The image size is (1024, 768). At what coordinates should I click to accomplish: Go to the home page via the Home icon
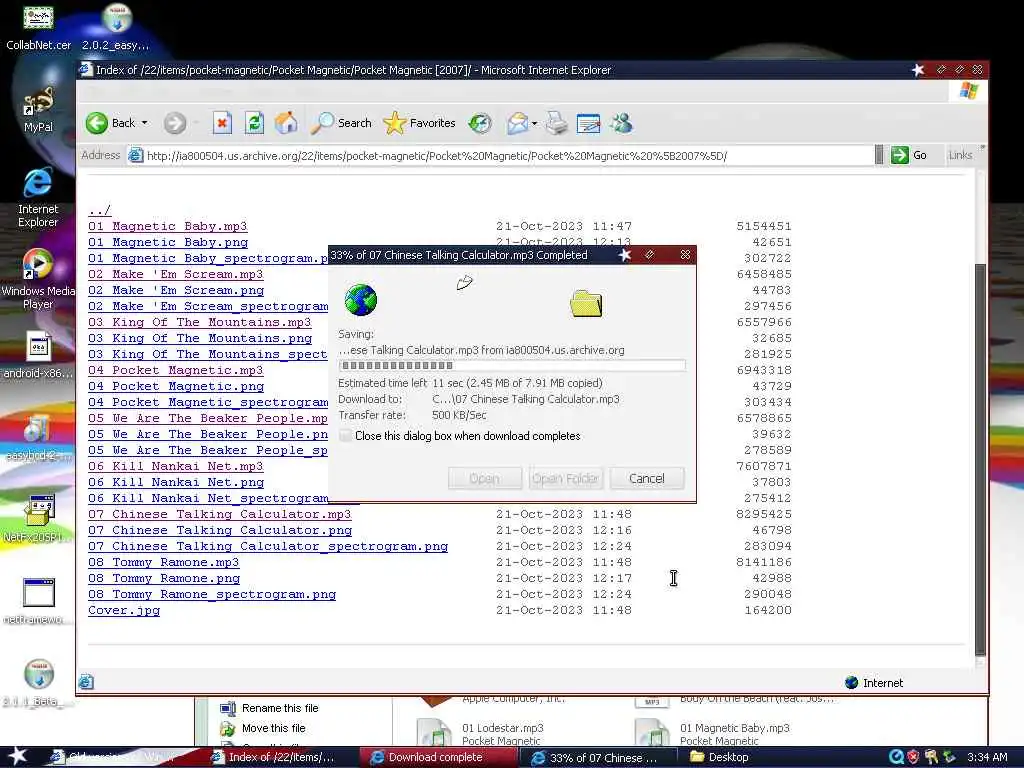[286, 123]
